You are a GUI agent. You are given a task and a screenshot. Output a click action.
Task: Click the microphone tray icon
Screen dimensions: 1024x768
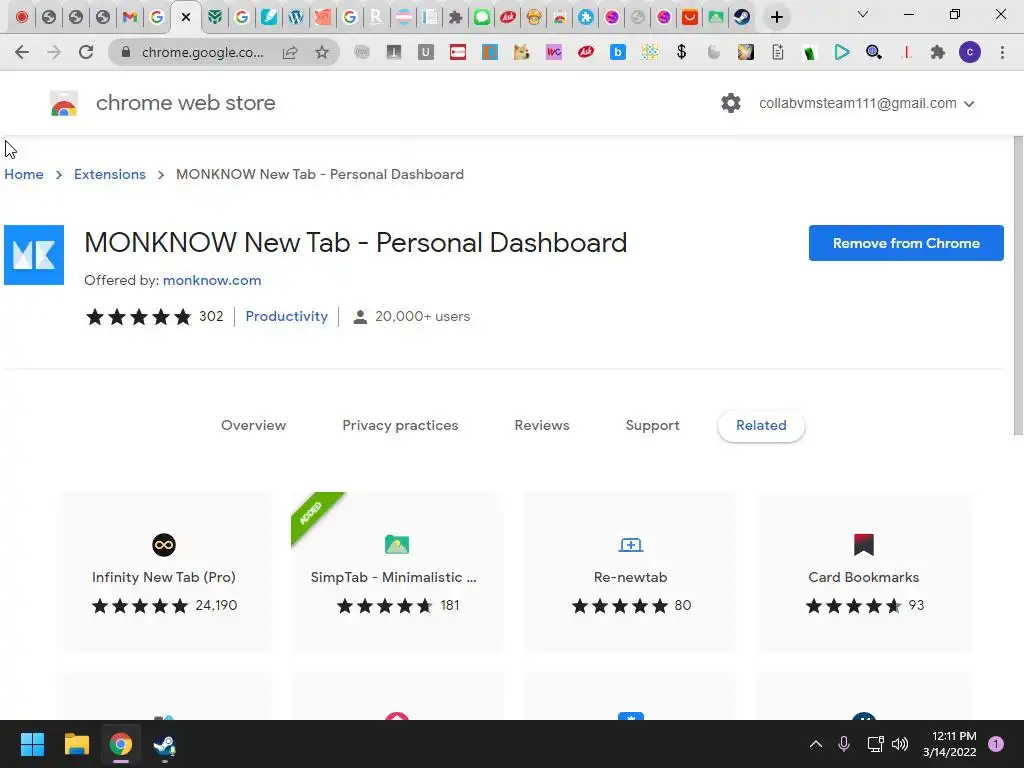pyautogui.click(x=843, y=744)
